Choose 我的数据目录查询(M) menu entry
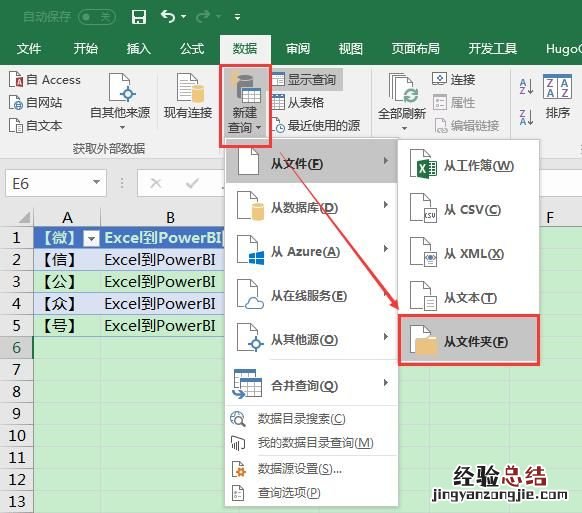The width and height of the screenshot is (582, 513). pos(311,442)
